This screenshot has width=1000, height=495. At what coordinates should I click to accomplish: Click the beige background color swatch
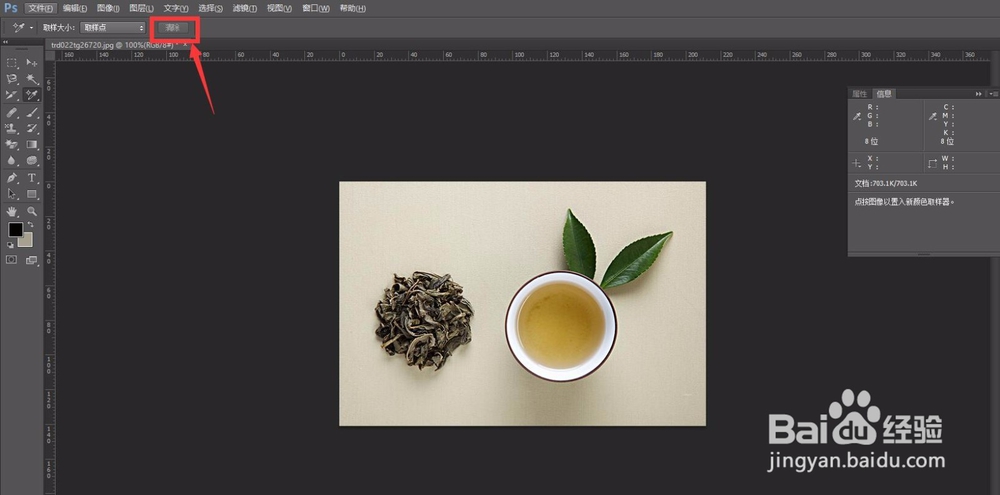pyautogui.click(x=27, y=241)
